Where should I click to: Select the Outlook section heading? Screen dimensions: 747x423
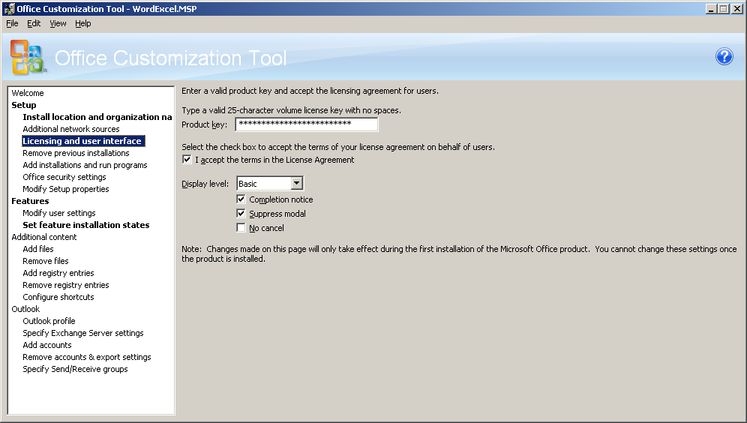26,309
